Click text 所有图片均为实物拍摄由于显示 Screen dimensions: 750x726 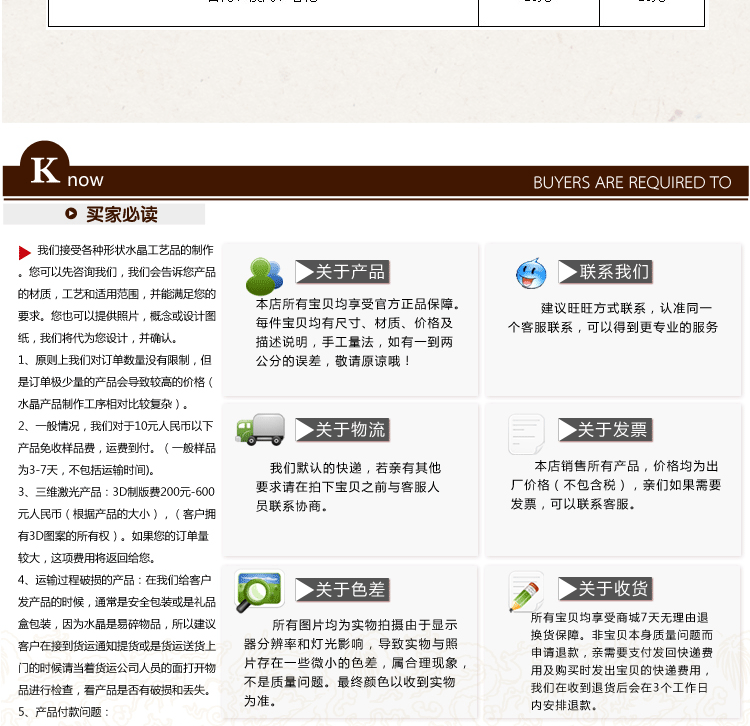(x=365, y=625)
